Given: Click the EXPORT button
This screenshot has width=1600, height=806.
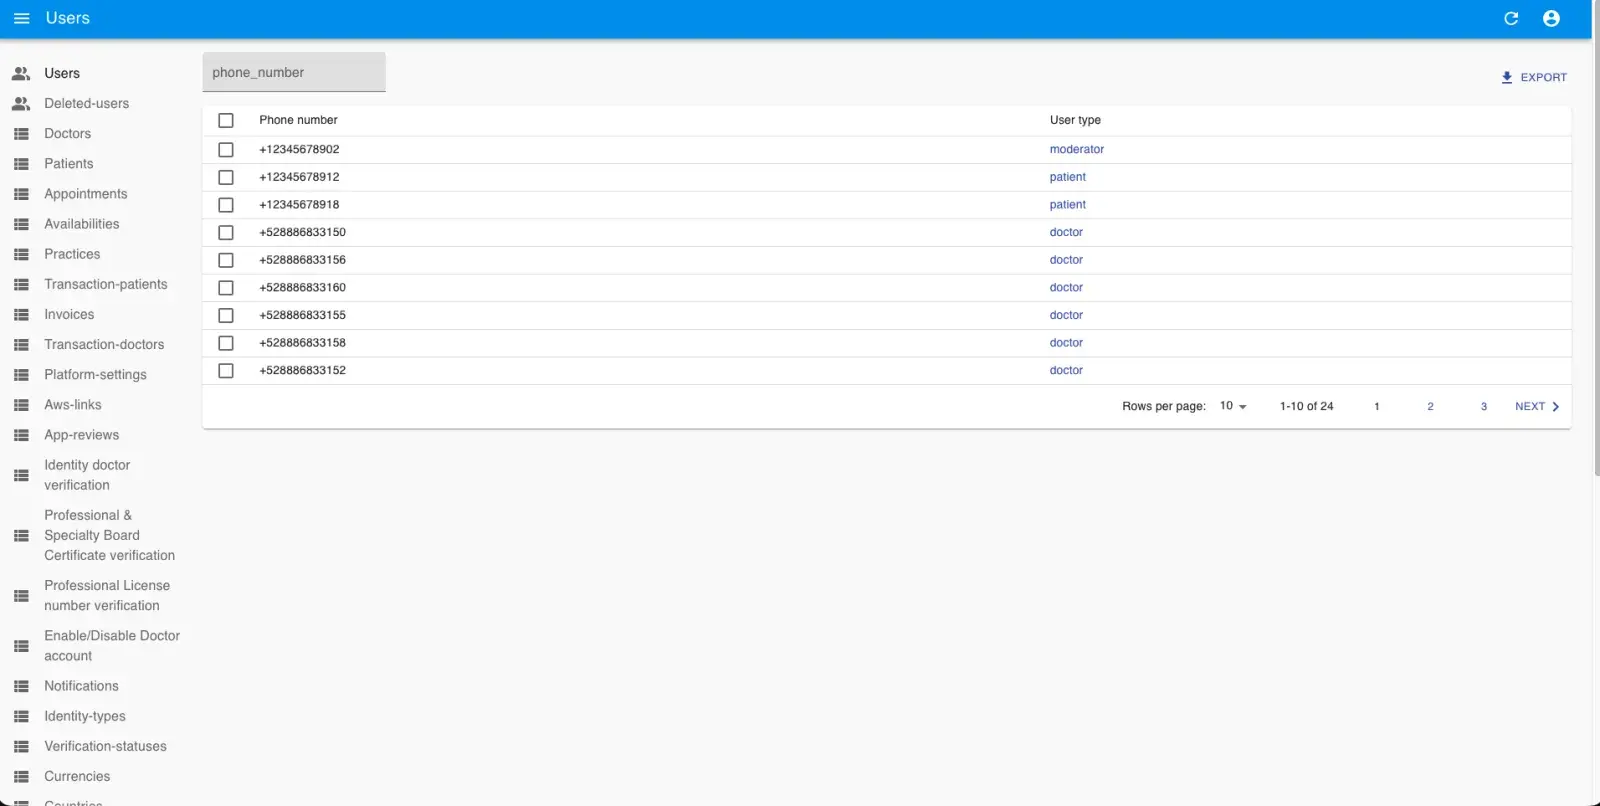Looking at the screenshot, I should tap(1534, 77).
